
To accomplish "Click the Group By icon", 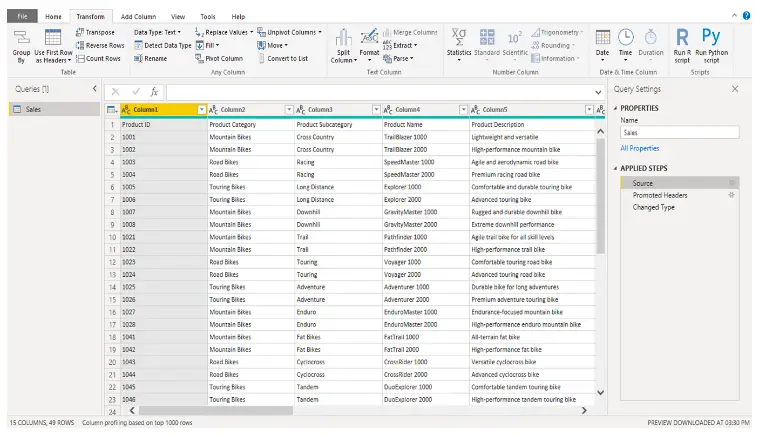I will tap(20, 39).
